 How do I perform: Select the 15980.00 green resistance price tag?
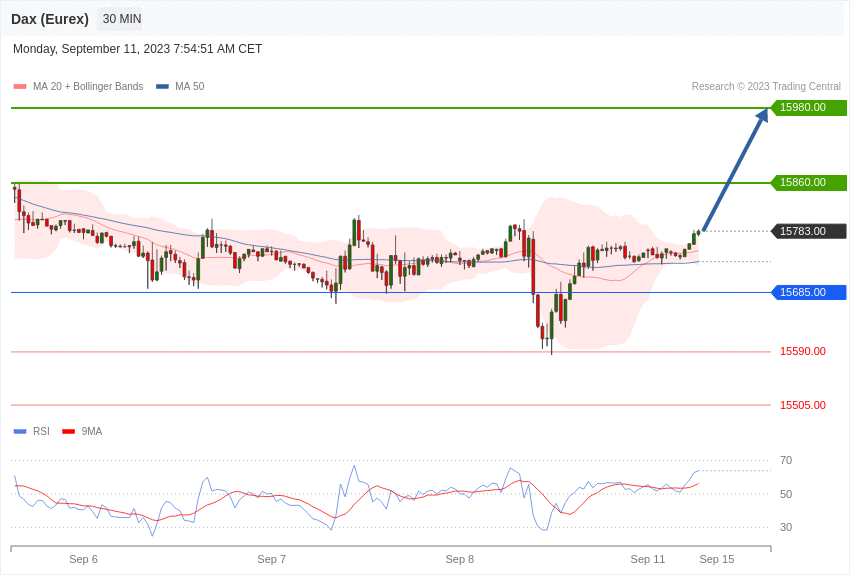[x=808, y=107]
